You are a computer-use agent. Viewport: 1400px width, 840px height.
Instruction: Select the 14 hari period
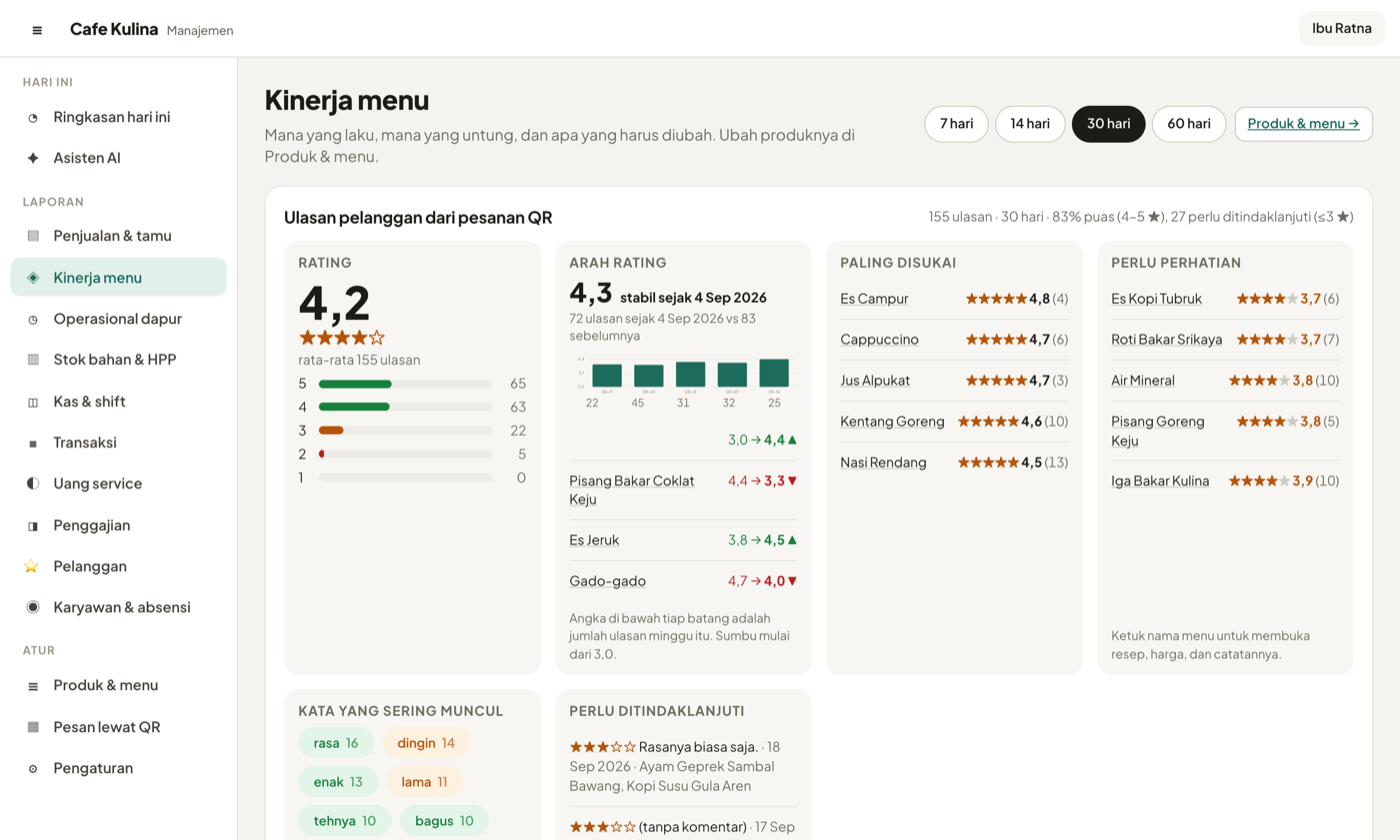[1030, 124]
